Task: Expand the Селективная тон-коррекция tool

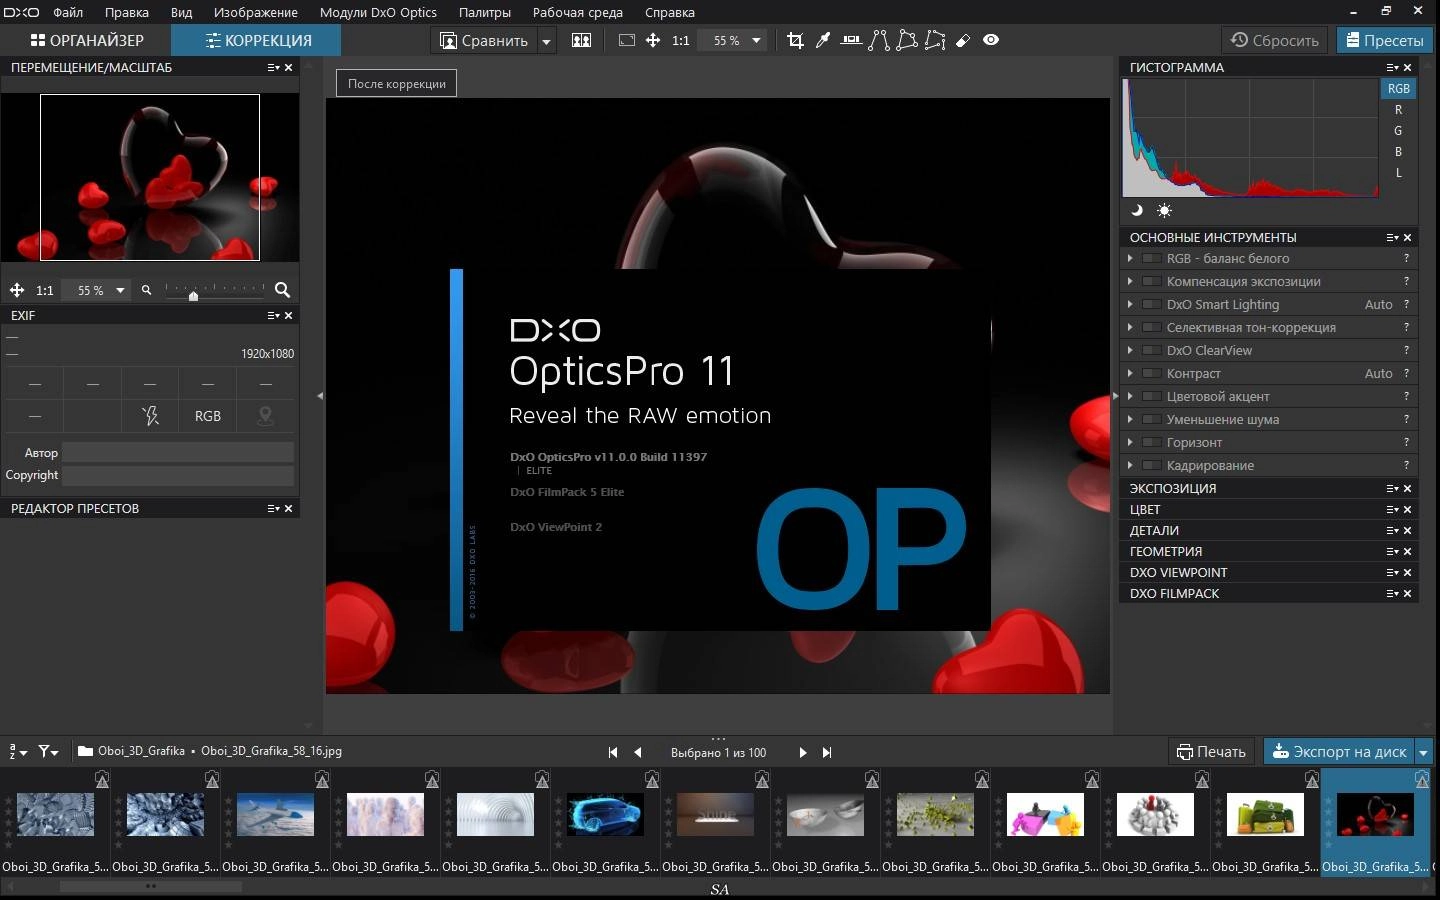Action: 1130,327
